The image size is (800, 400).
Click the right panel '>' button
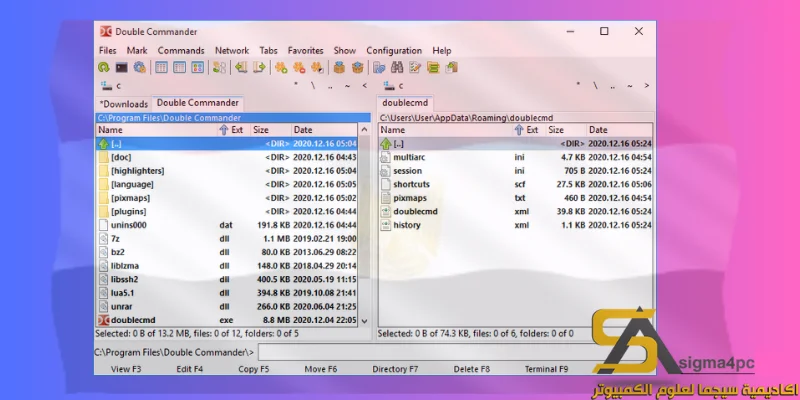coord(647,86)
